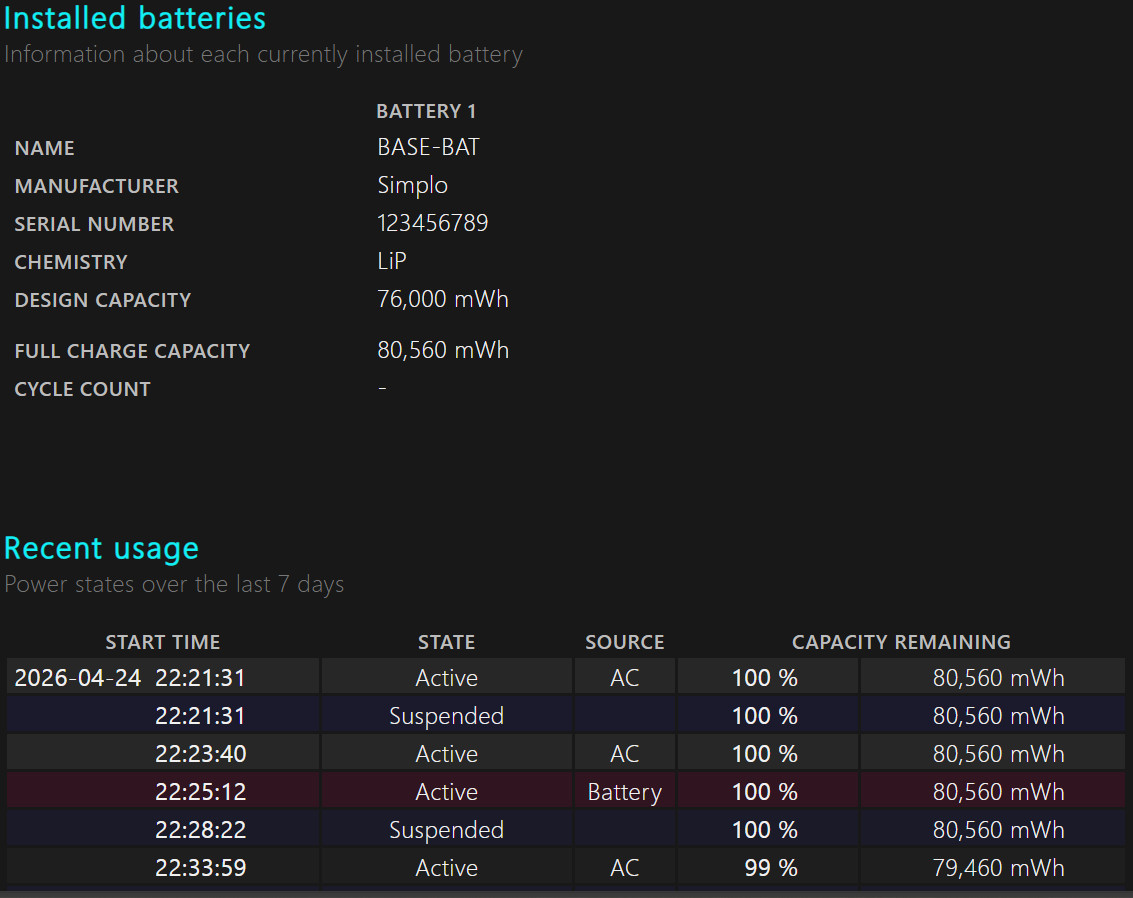Viewport: 1133px width, 898px height.
Task: Click full charge capacity value 80,560 mWh
Action: 443,350
